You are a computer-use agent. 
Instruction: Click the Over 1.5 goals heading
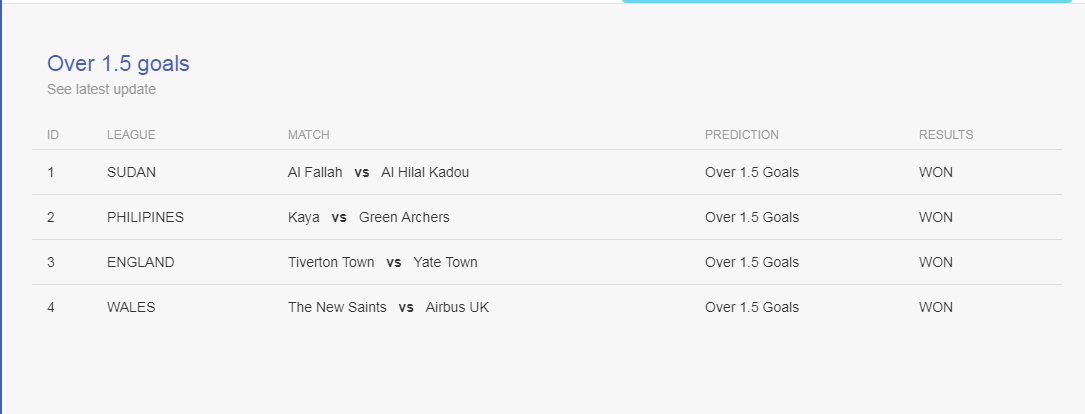coord(118,64)
